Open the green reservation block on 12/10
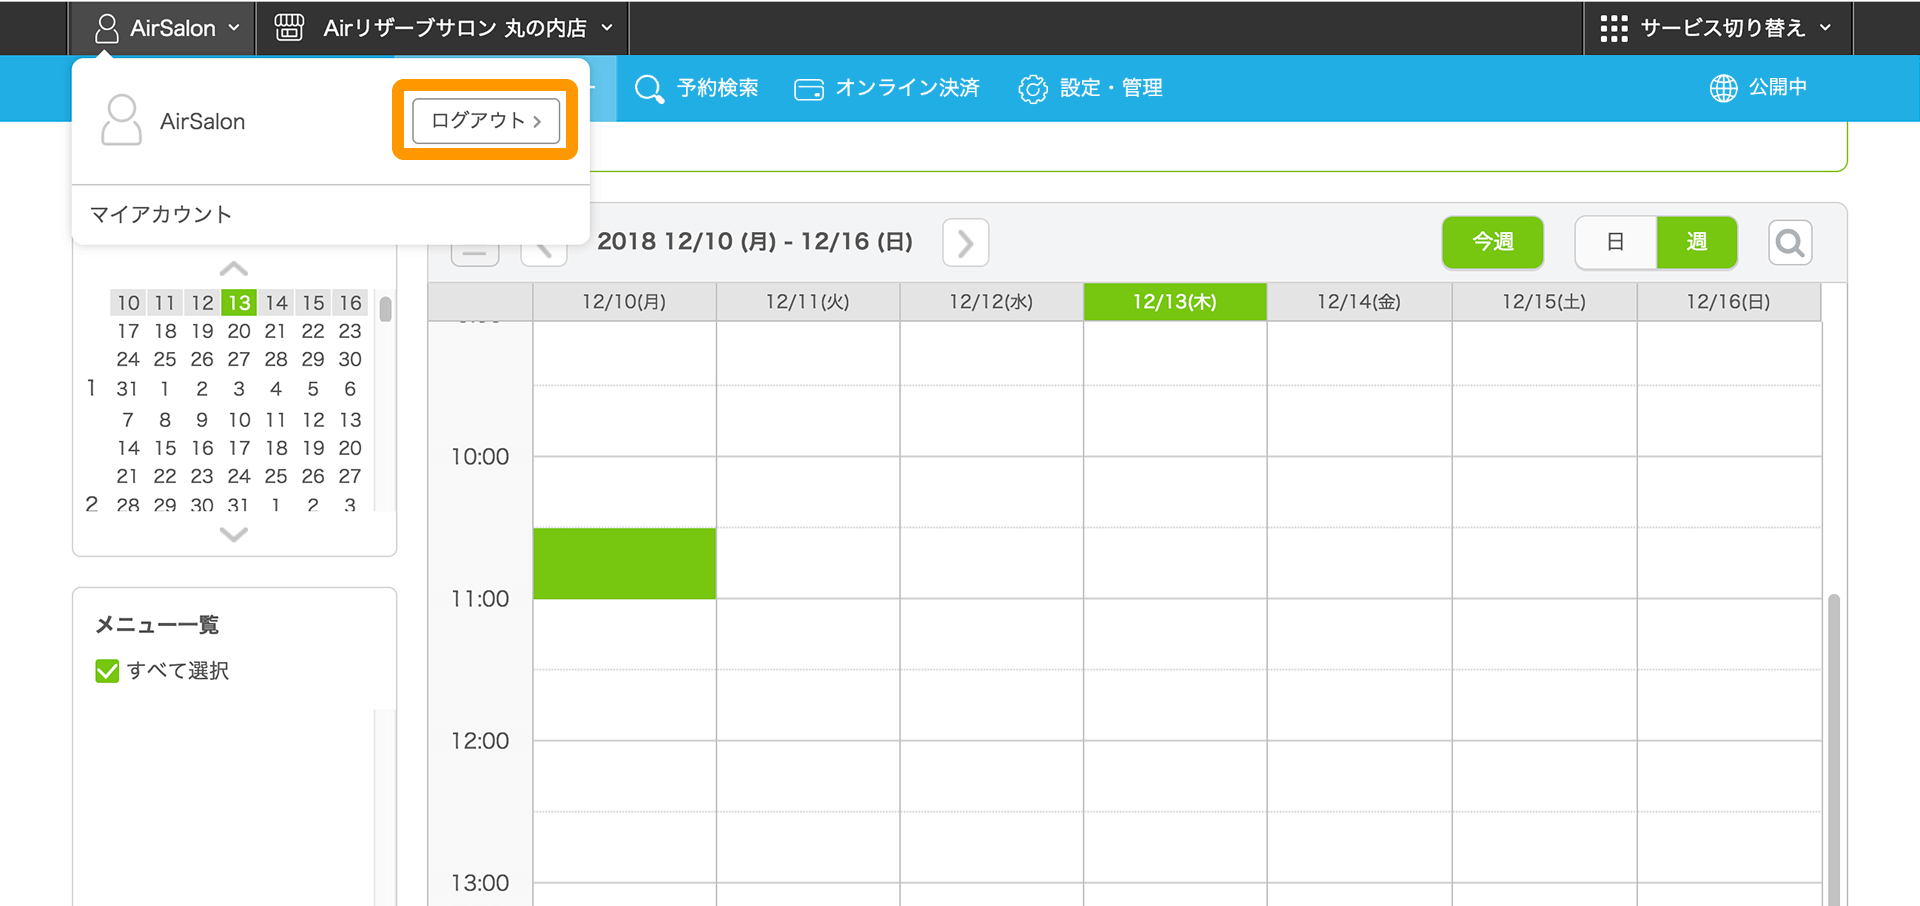Screen dimensions: 1920x906 pyautogui.click(x=624, y=564)
